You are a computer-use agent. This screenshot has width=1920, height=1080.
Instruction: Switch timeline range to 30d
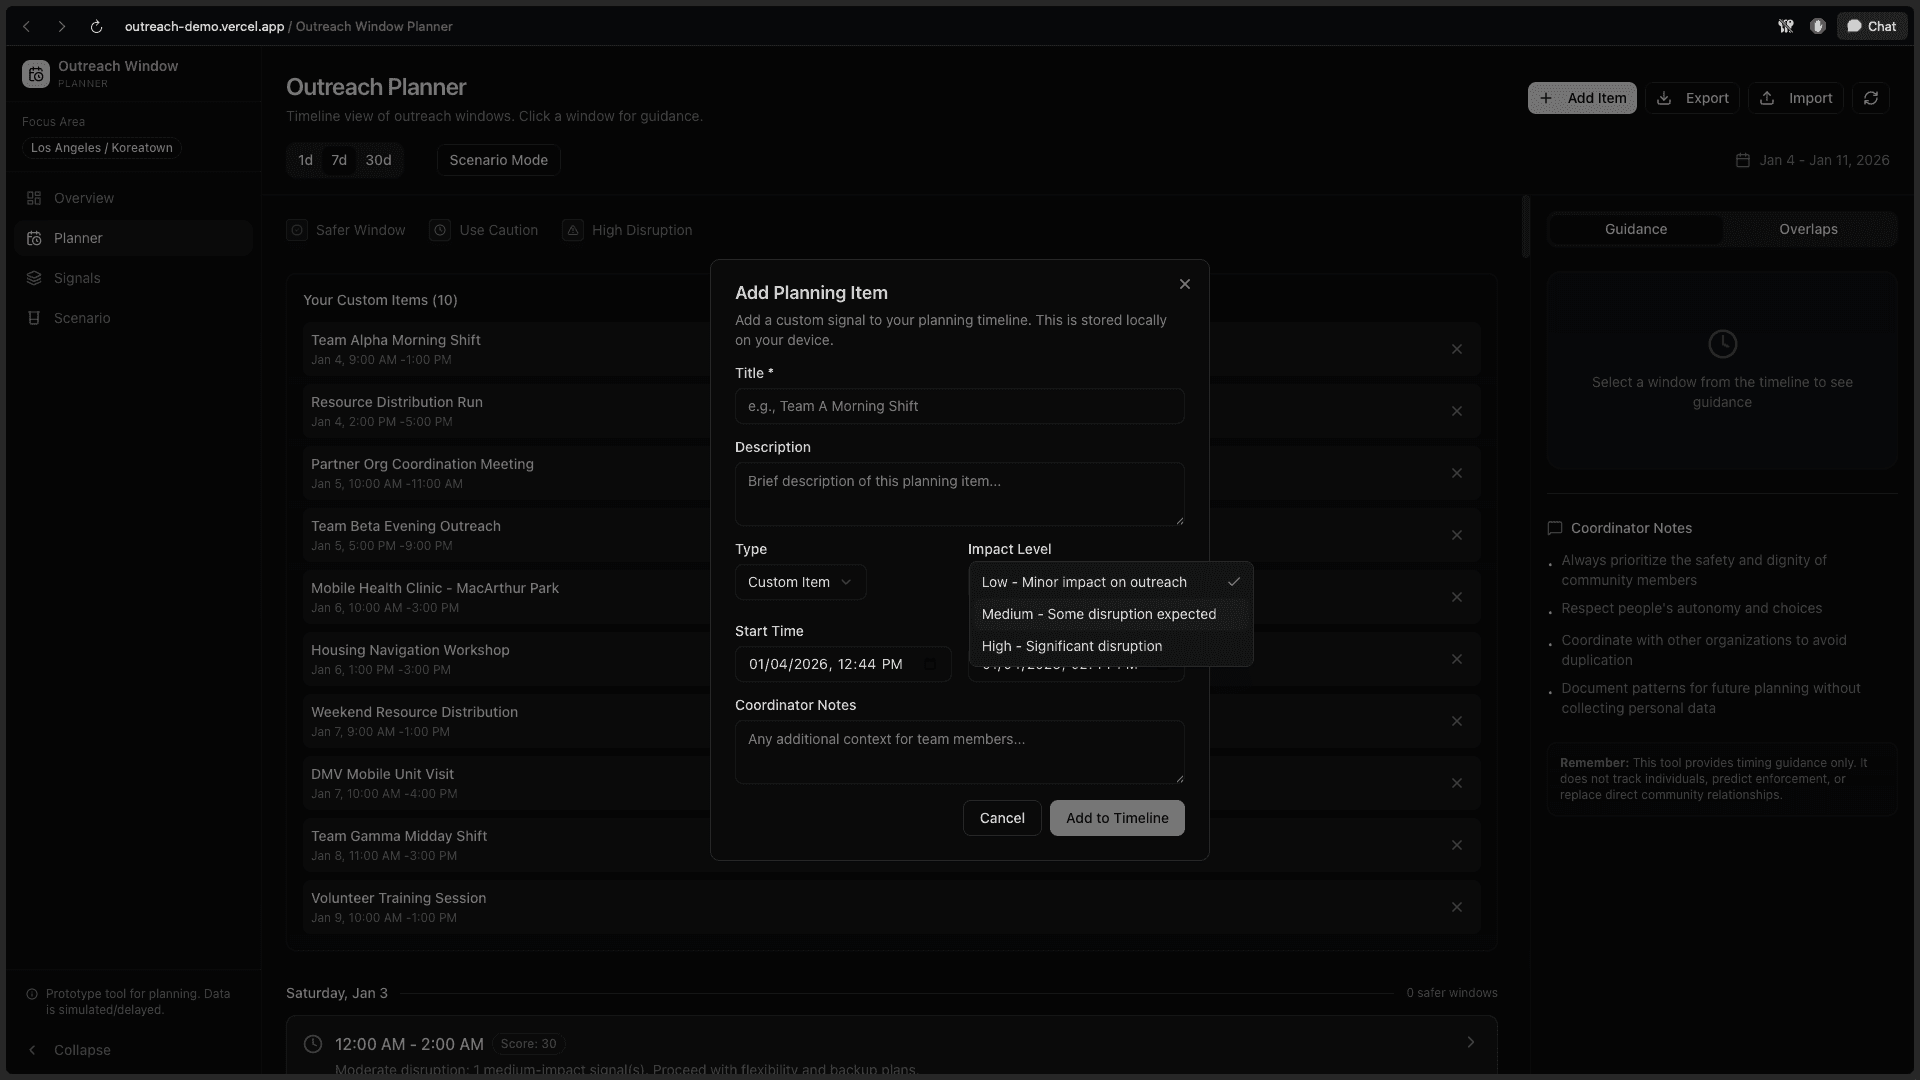pos(378,160)
